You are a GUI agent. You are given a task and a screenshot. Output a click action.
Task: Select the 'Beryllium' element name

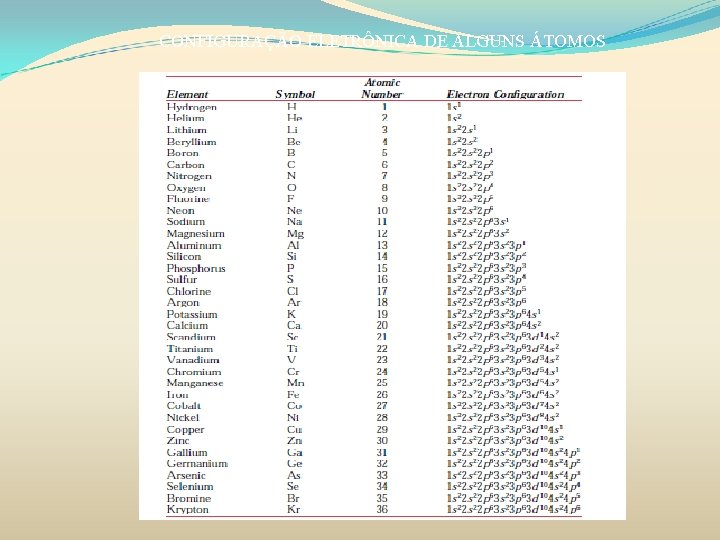click(x=191, y=142)
